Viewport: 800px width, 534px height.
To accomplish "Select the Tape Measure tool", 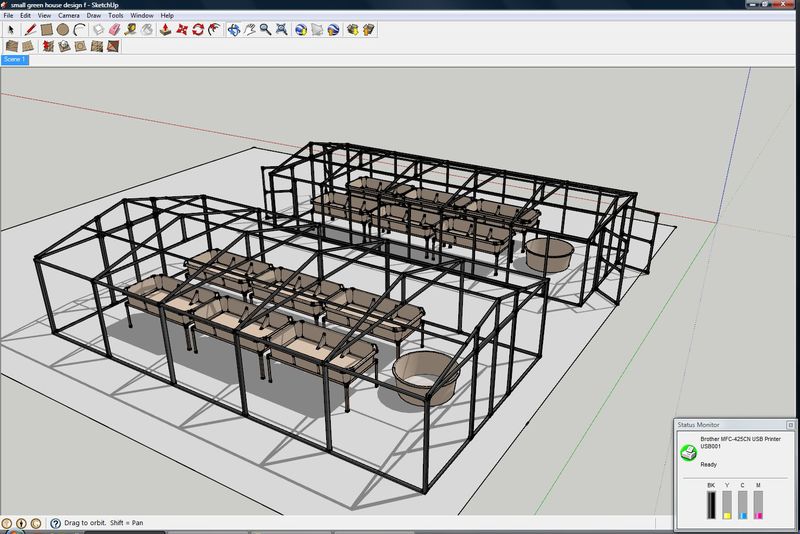I will [131, 30].
